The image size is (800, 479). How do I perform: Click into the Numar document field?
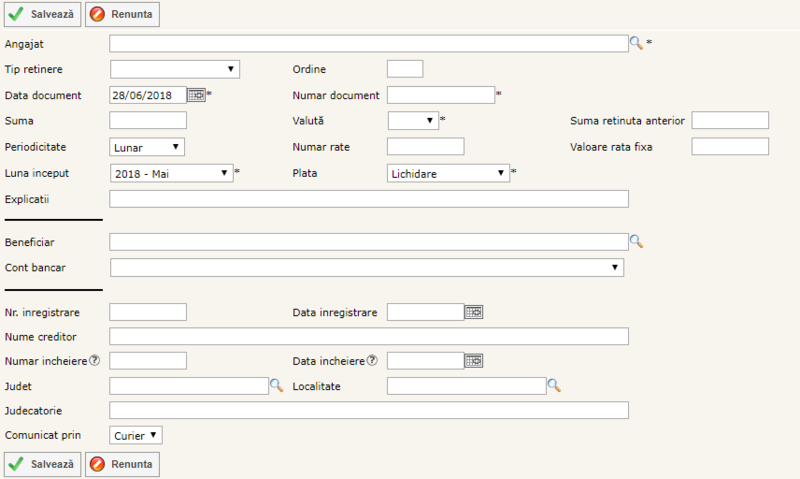[440, 95]
